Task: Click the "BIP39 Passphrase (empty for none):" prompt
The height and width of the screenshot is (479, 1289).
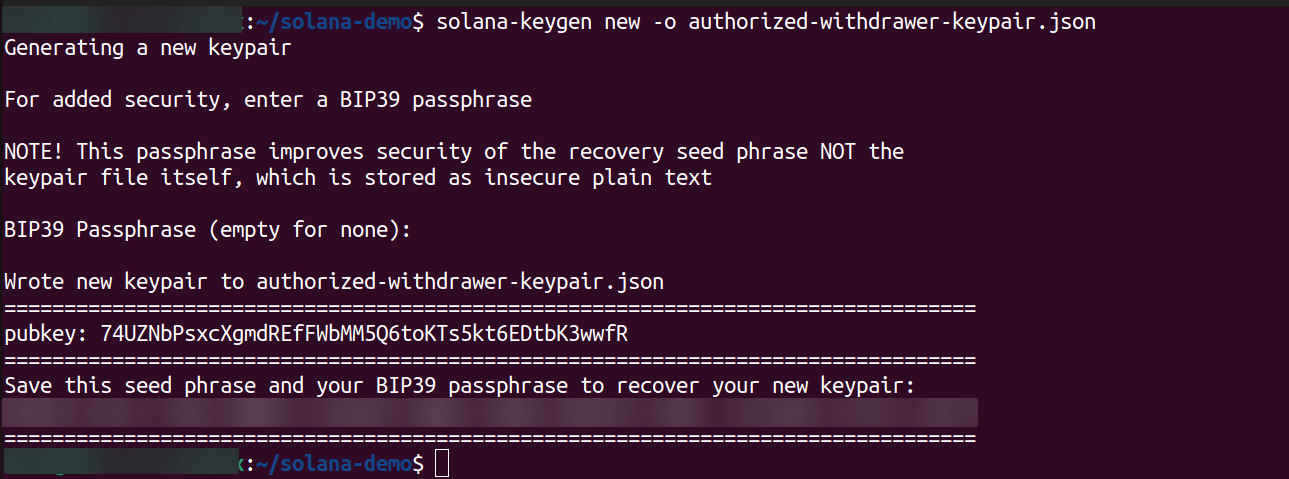Action: tap(208, 230)
